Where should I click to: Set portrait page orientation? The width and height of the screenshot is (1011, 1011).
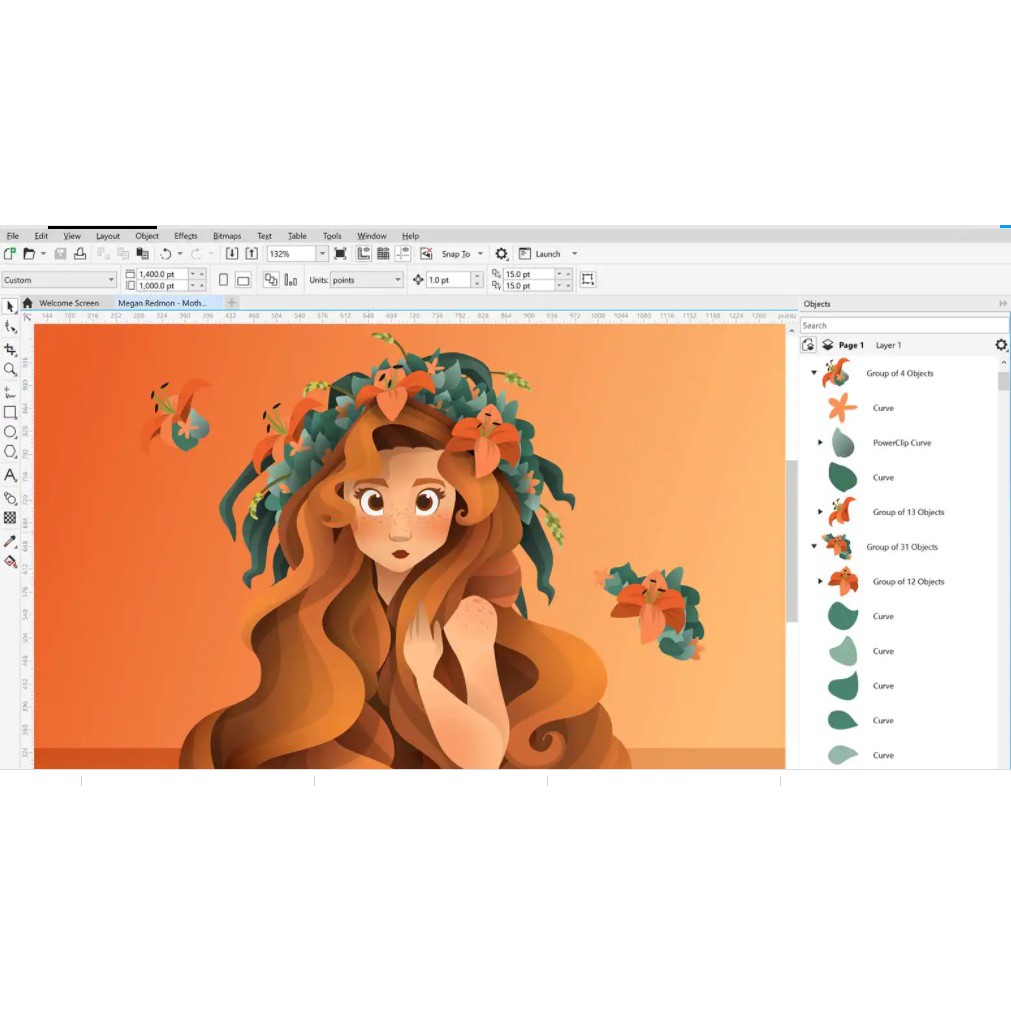[224, 280]
